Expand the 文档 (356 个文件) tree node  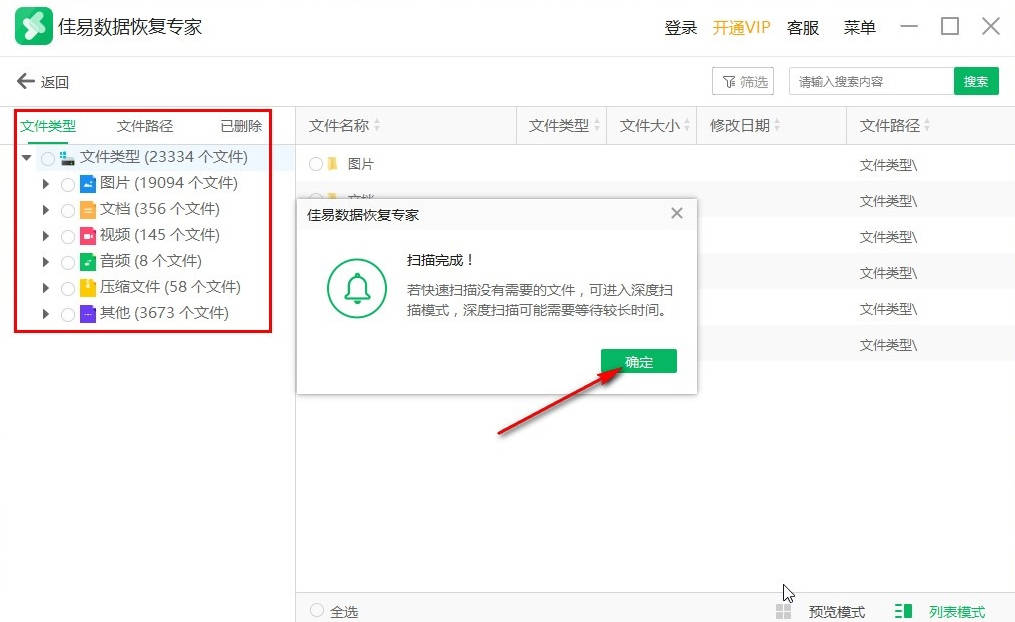pyautogui.click(x=45, y=210)
